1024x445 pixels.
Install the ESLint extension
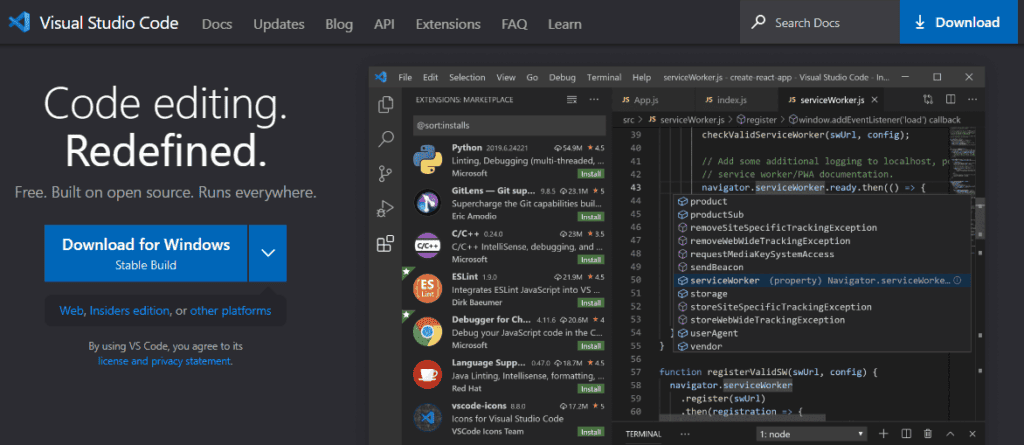tap(591, 303)
